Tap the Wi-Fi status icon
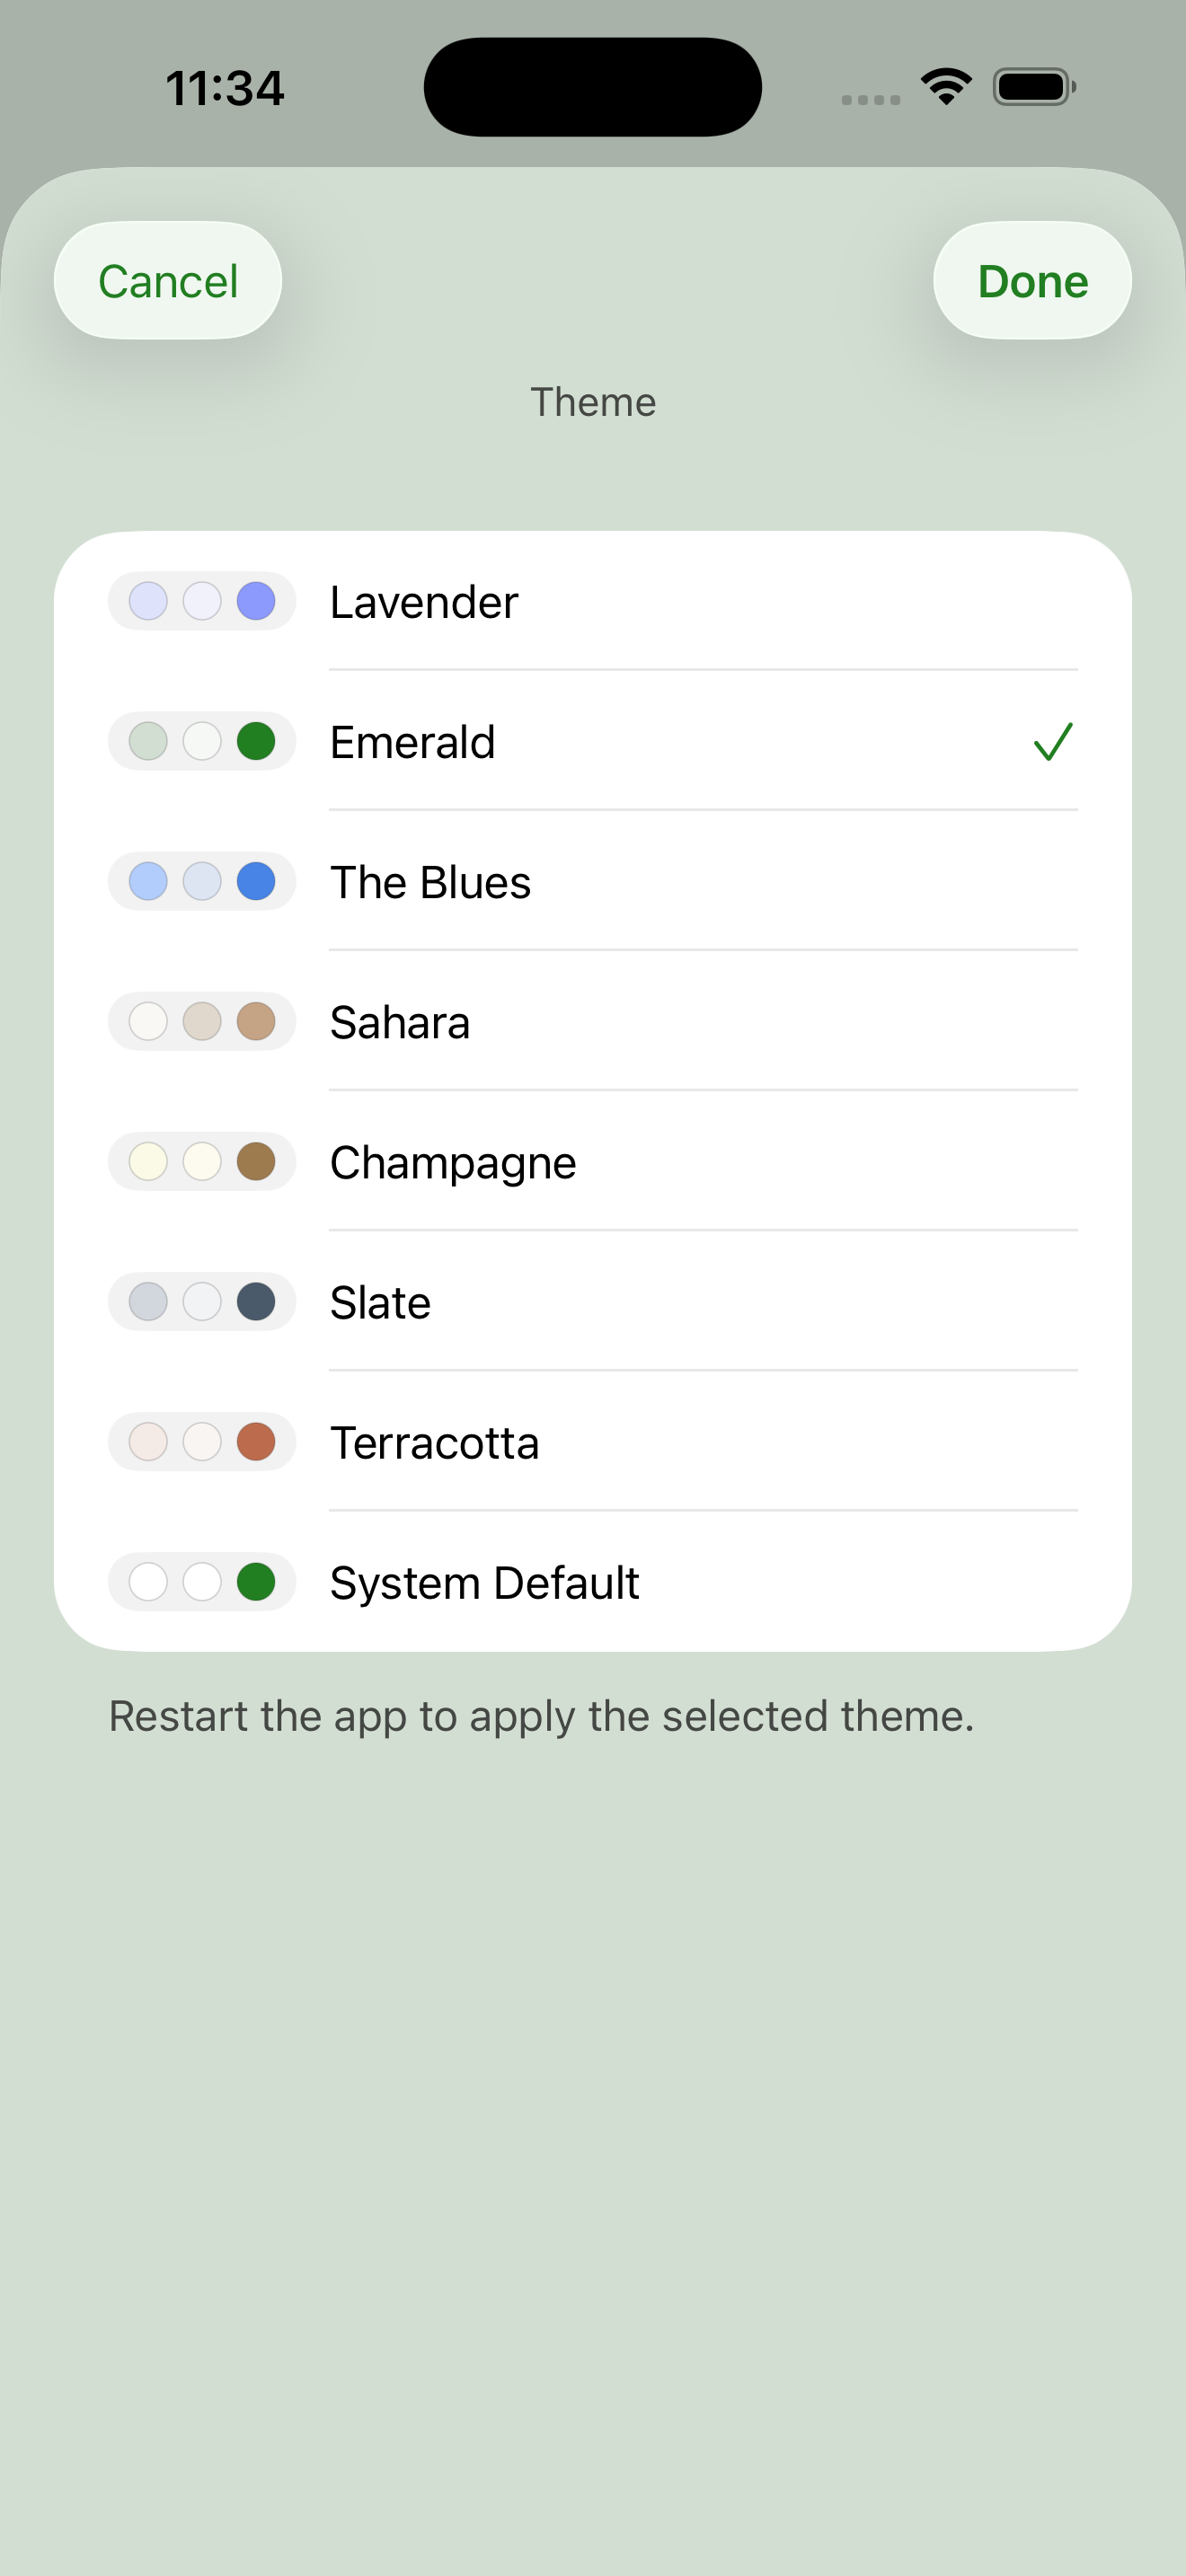Viewport: 1186px width, 2576px height. [x=946, y=87]
